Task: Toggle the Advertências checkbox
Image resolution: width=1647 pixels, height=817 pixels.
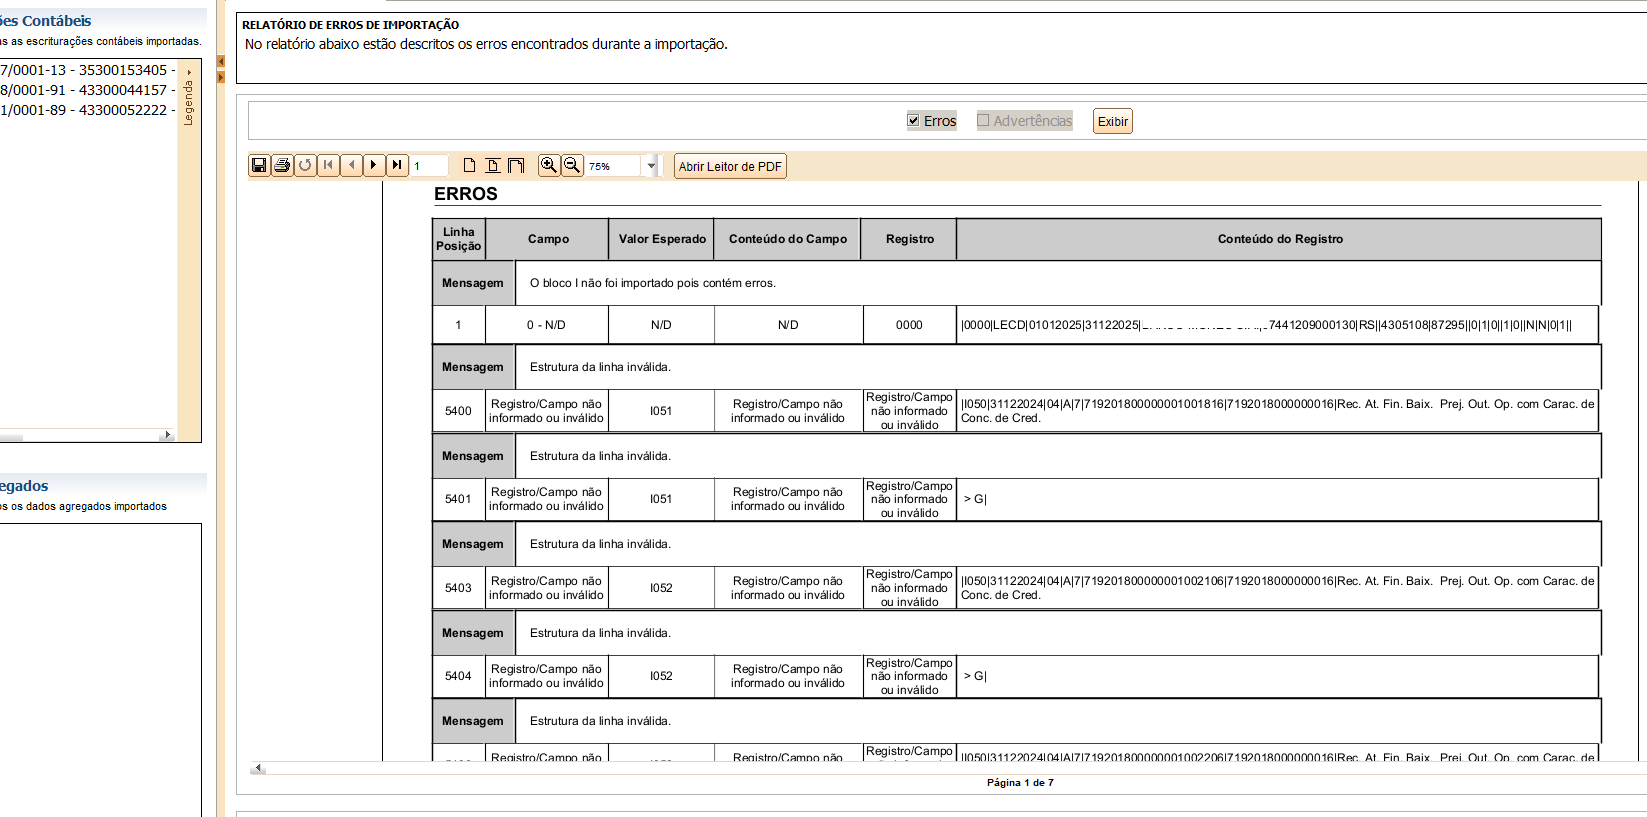Action: (983, 120)
